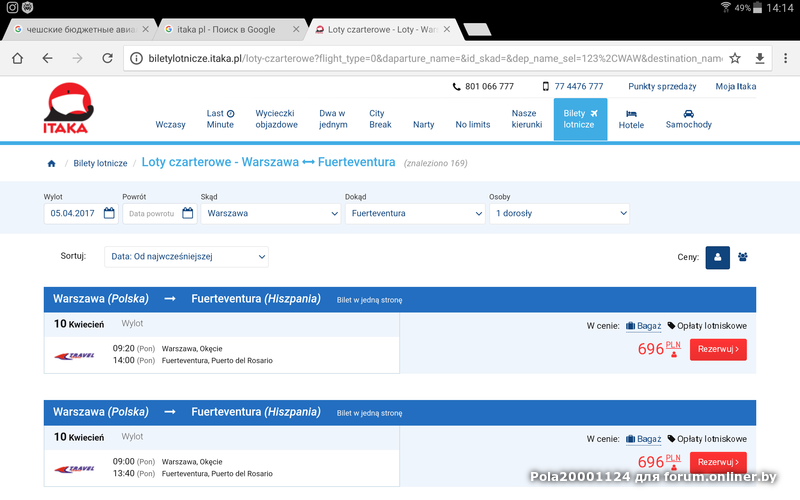
Task: Click the Itaka logo
Action: (x=68, y=108)
